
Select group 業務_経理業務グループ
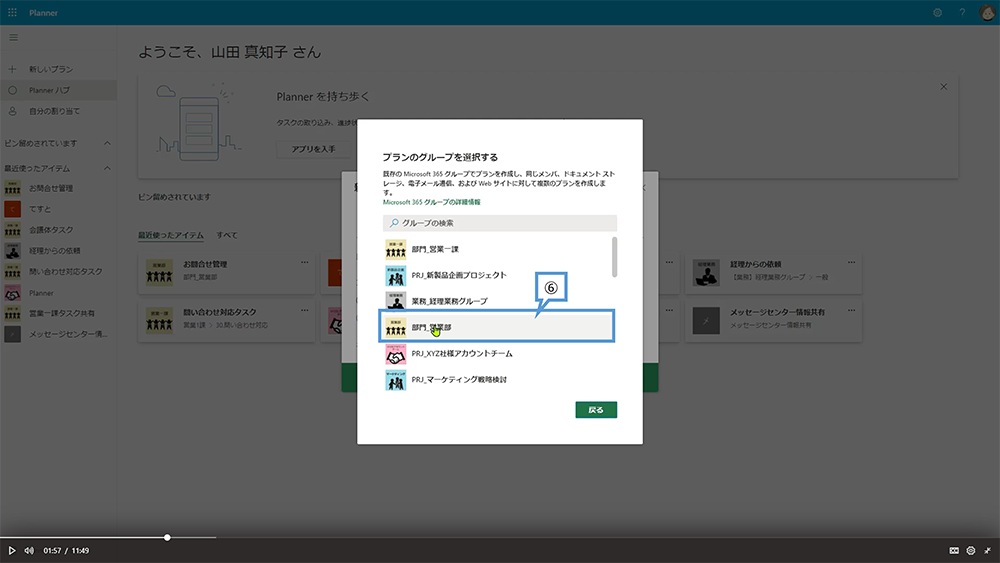click(x=497, y=301)
